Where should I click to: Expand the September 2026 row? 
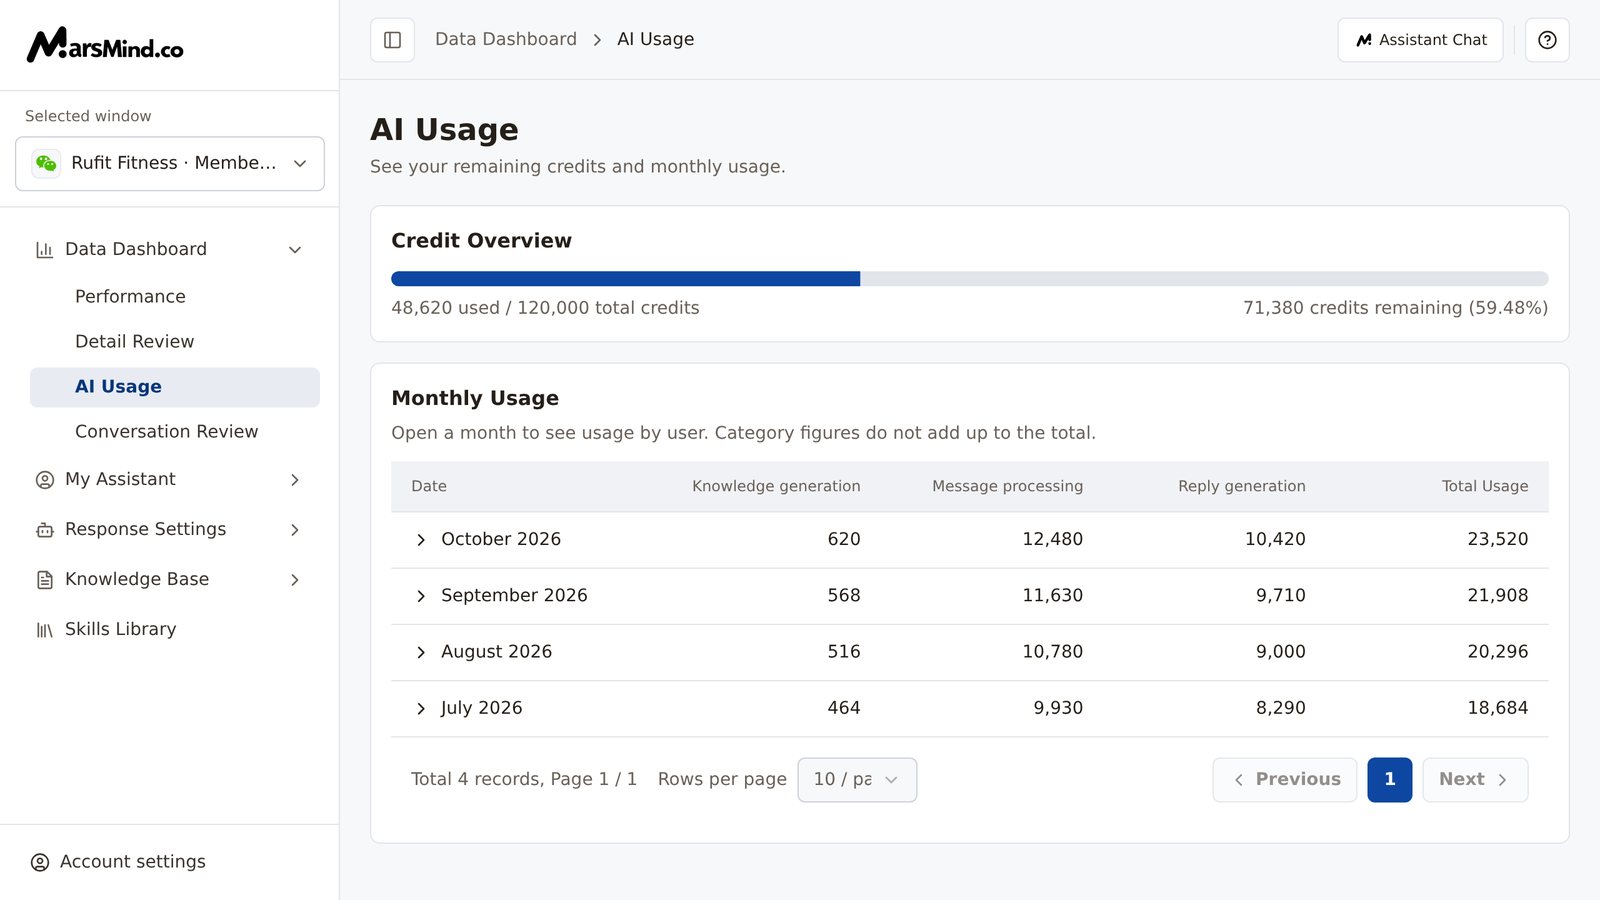coord(421,596)
